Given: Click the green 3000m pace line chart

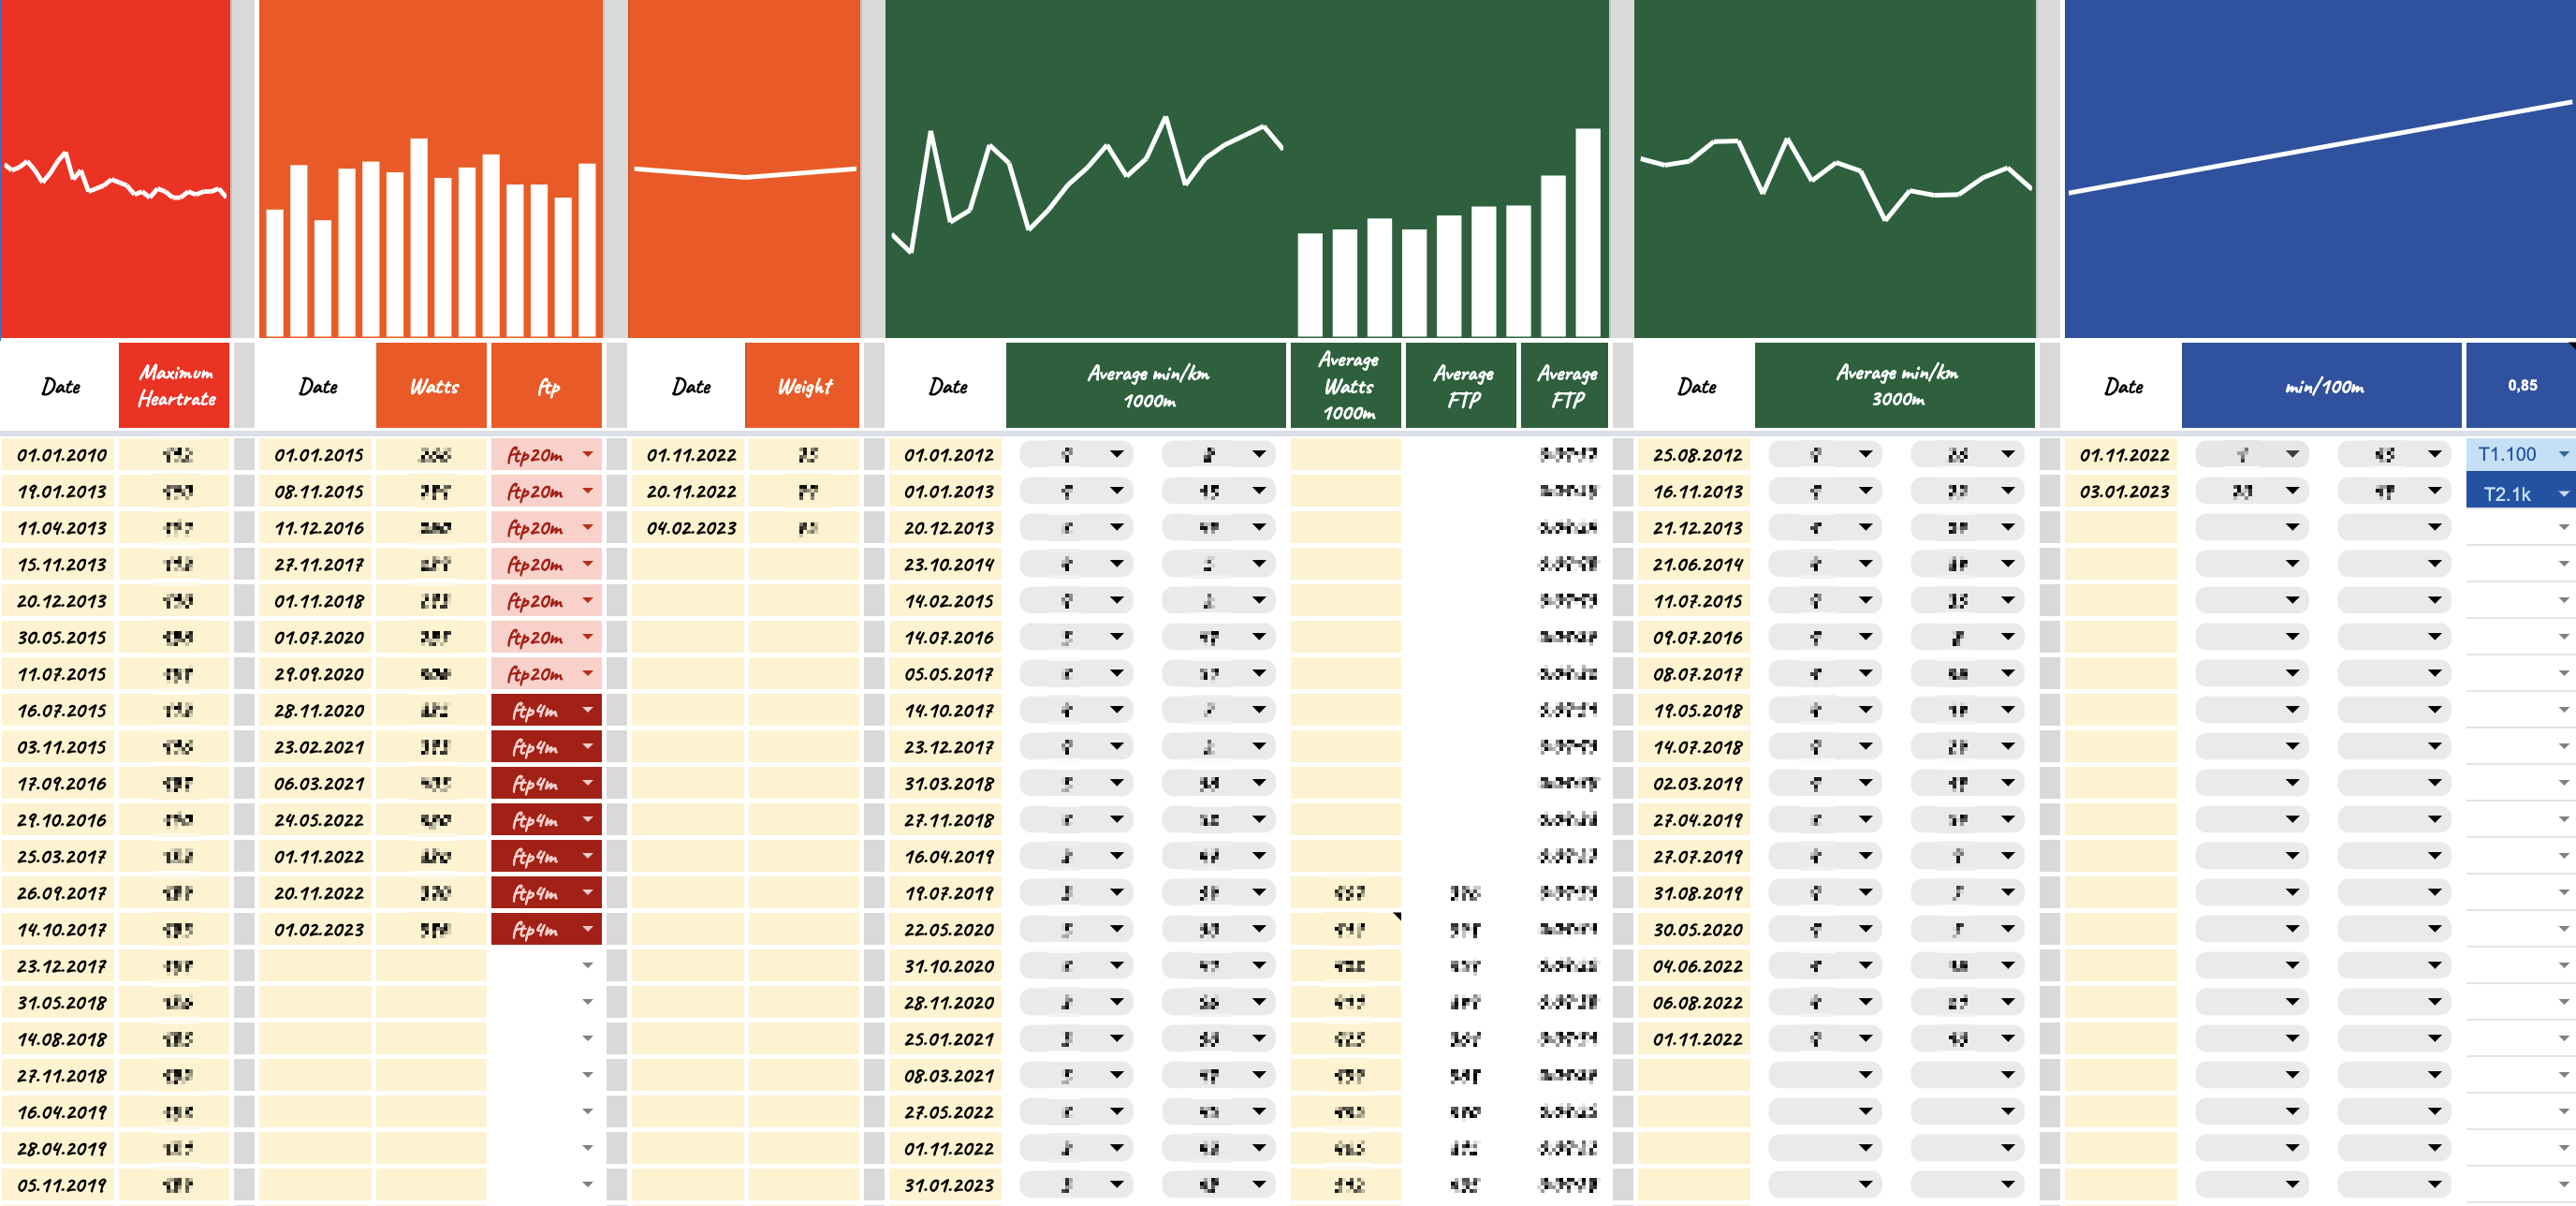Looking at the screenshot, I should coord(1835,169).
